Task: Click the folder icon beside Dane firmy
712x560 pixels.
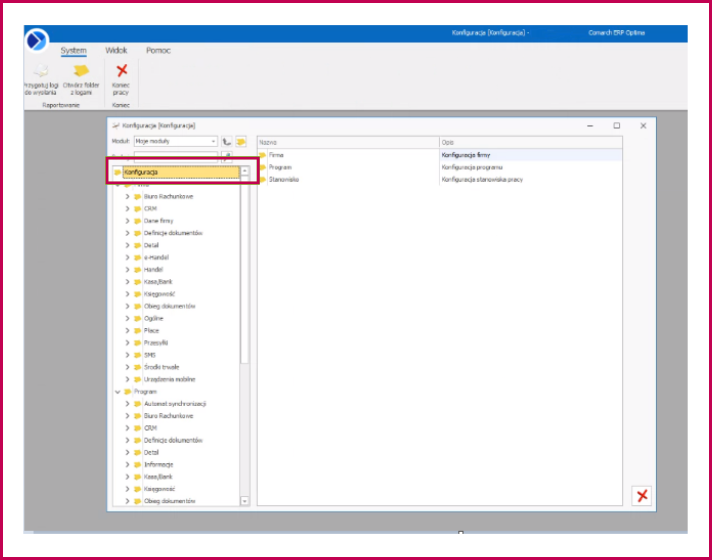Action: pyautogui.click(x=137, y=221)
